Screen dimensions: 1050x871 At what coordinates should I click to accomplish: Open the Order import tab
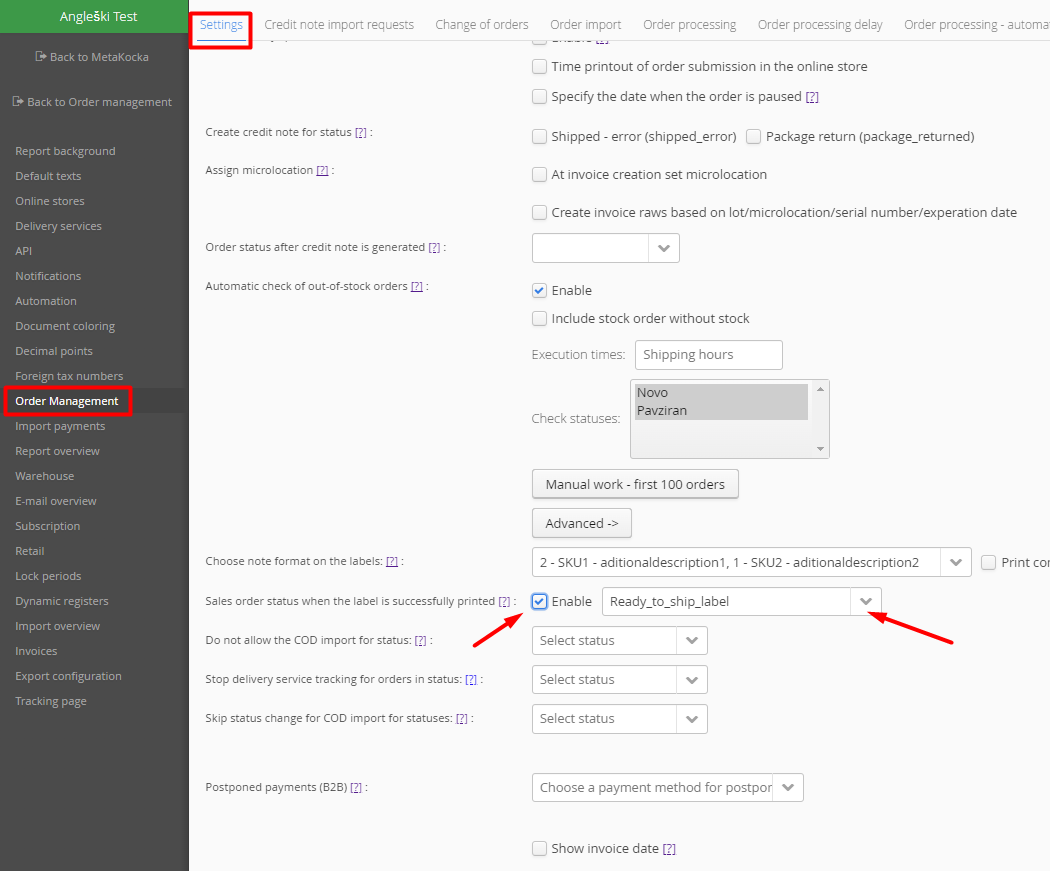click(x=585, y=25)
